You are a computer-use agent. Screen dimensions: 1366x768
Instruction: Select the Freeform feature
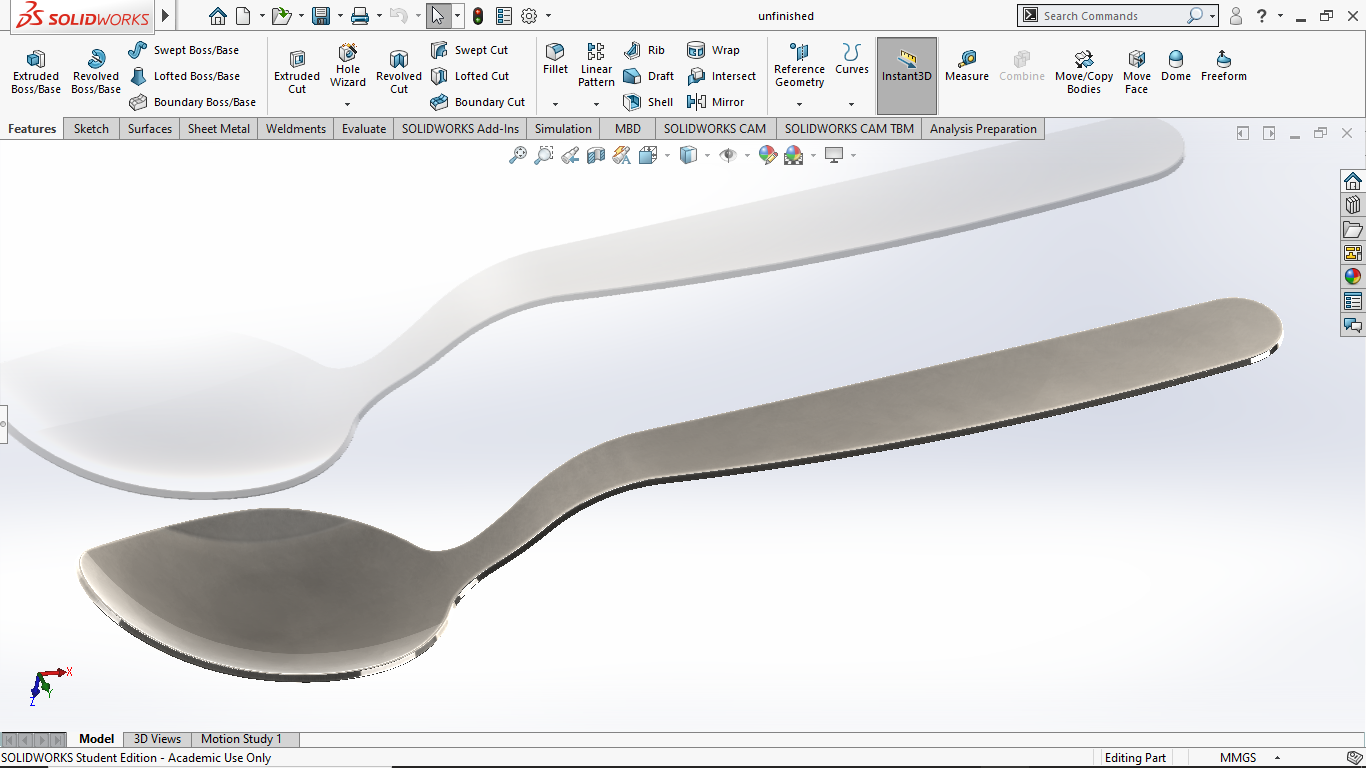point(1224,65)
